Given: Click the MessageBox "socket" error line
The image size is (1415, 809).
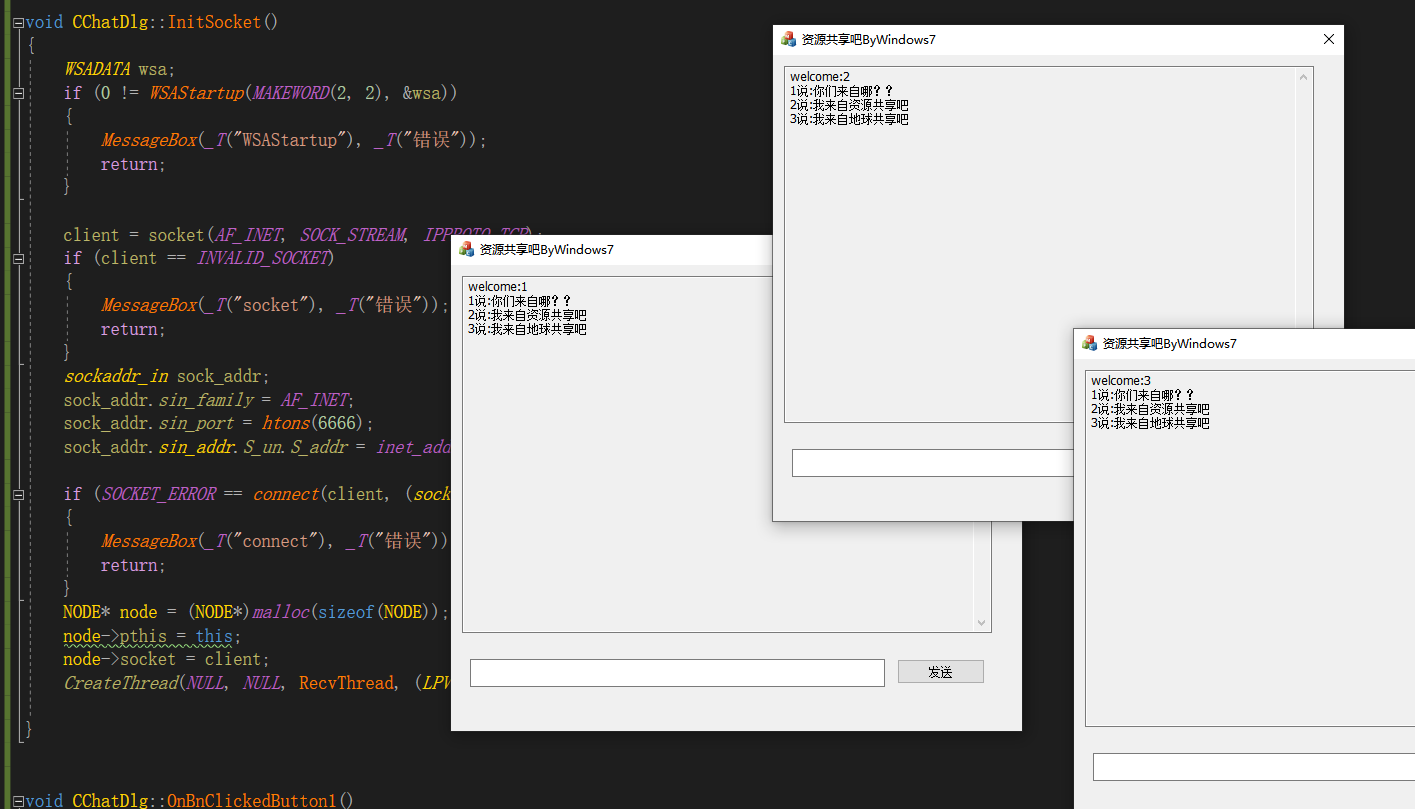Looking at the screenshot, I should tap(276, 305).
